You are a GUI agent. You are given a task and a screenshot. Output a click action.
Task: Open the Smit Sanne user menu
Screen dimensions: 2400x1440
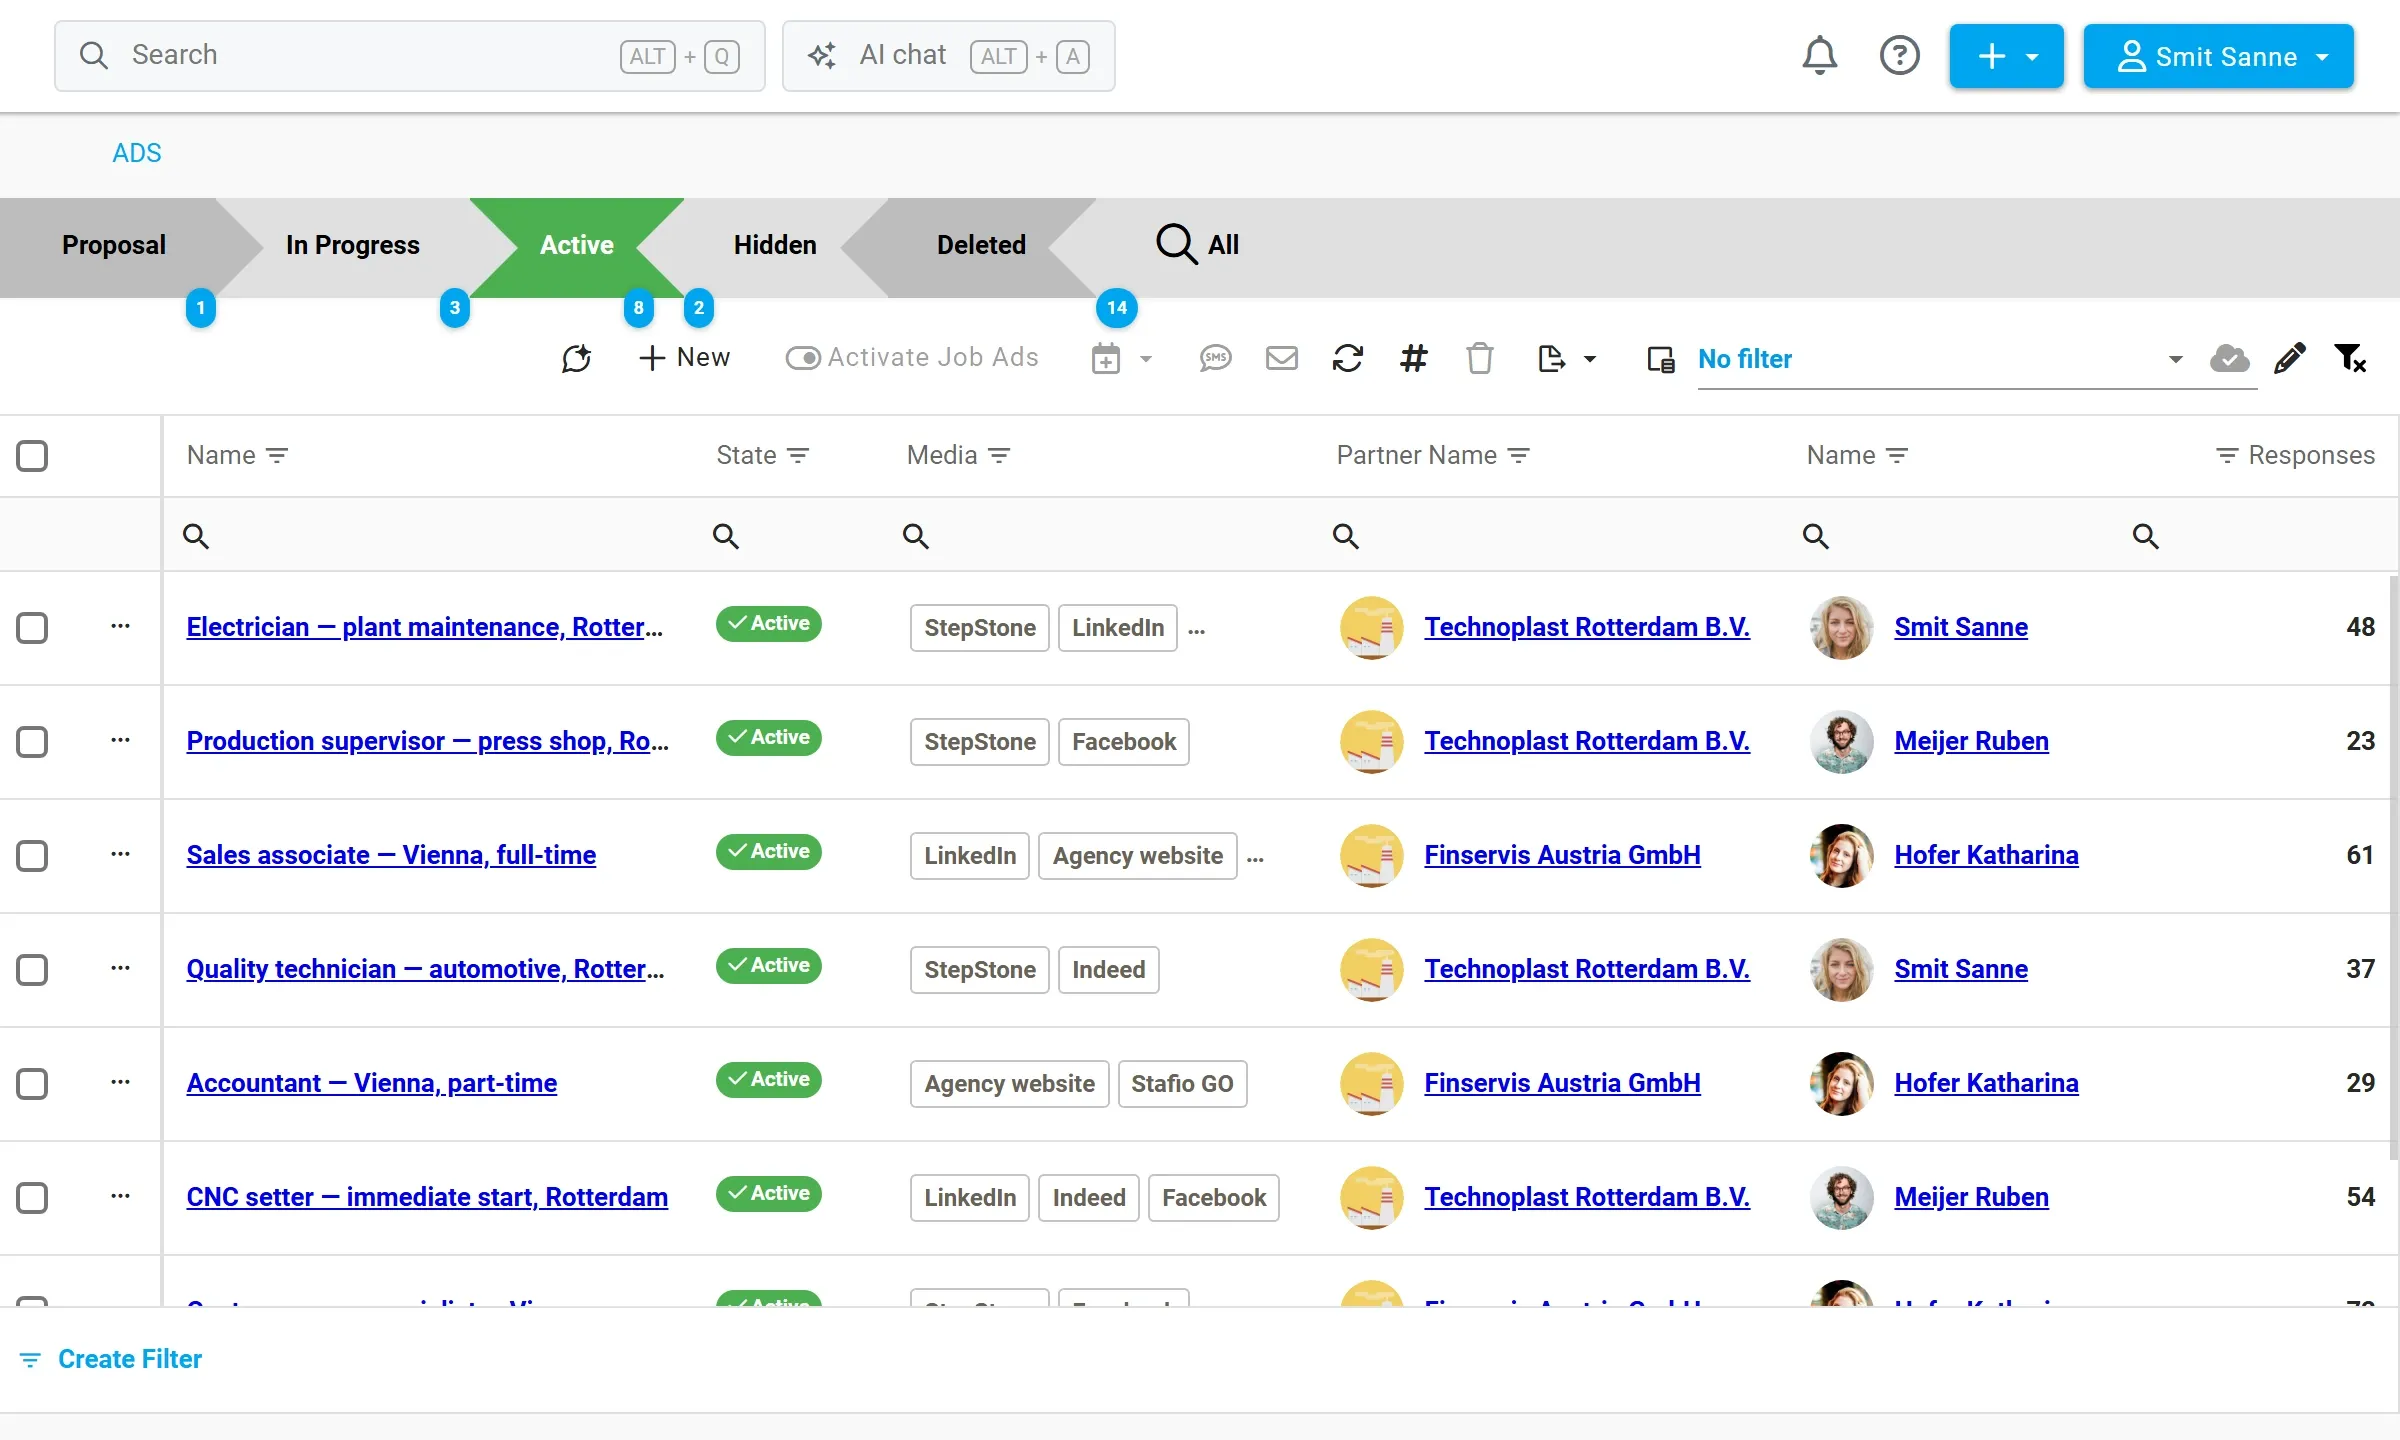coord(2218,56)
